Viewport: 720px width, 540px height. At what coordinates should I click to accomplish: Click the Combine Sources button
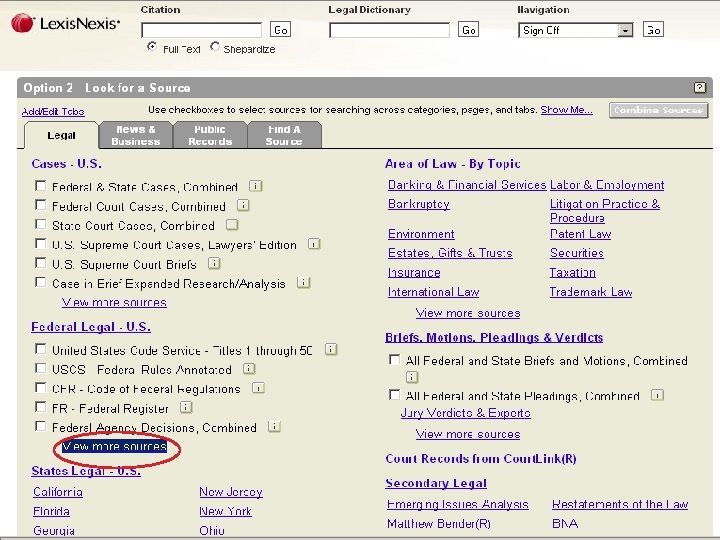658,110
